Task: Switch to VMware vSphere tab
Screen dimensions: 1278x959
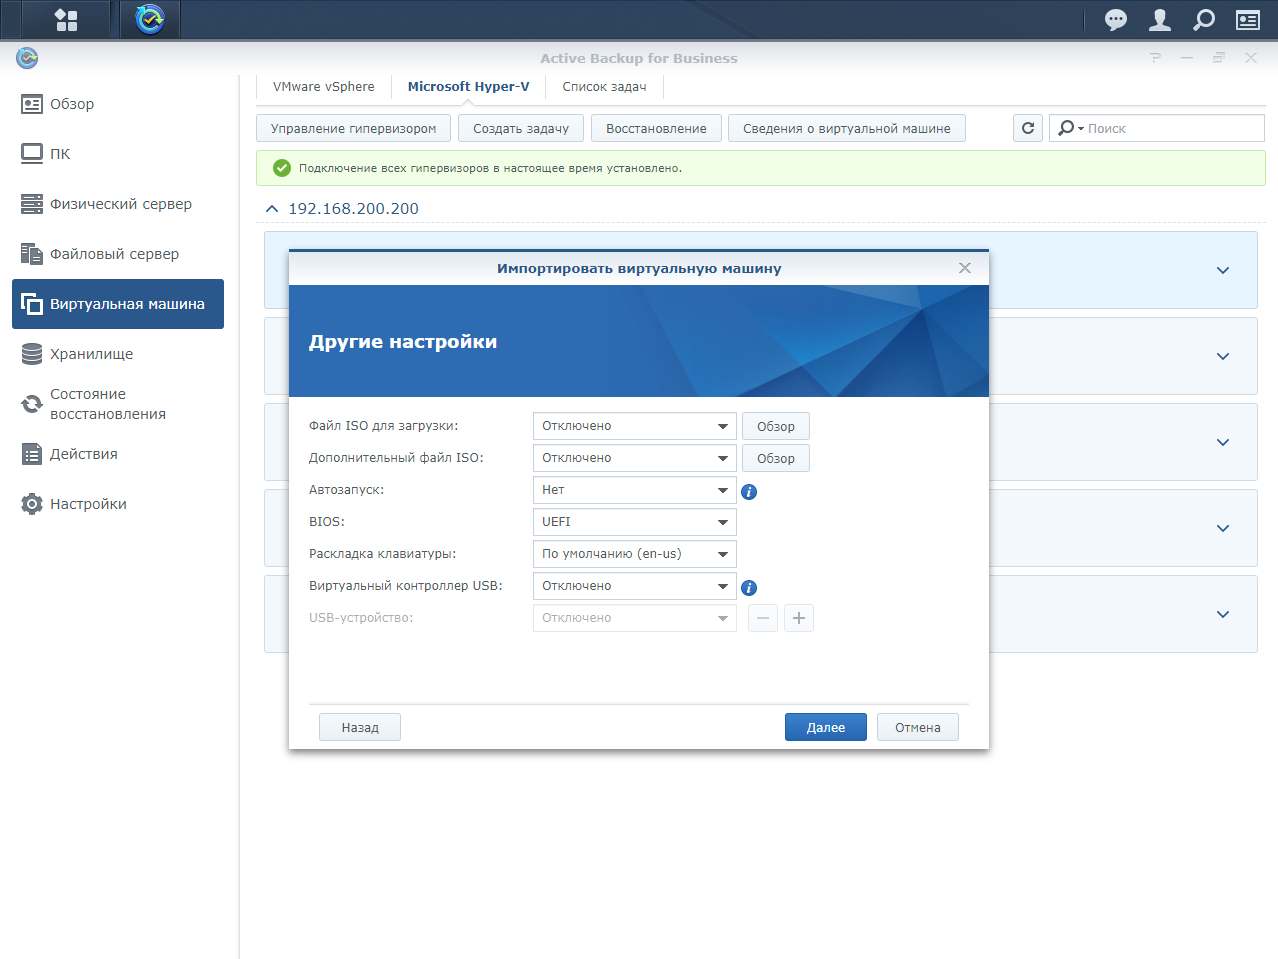Action: click(x=324, y=87)
